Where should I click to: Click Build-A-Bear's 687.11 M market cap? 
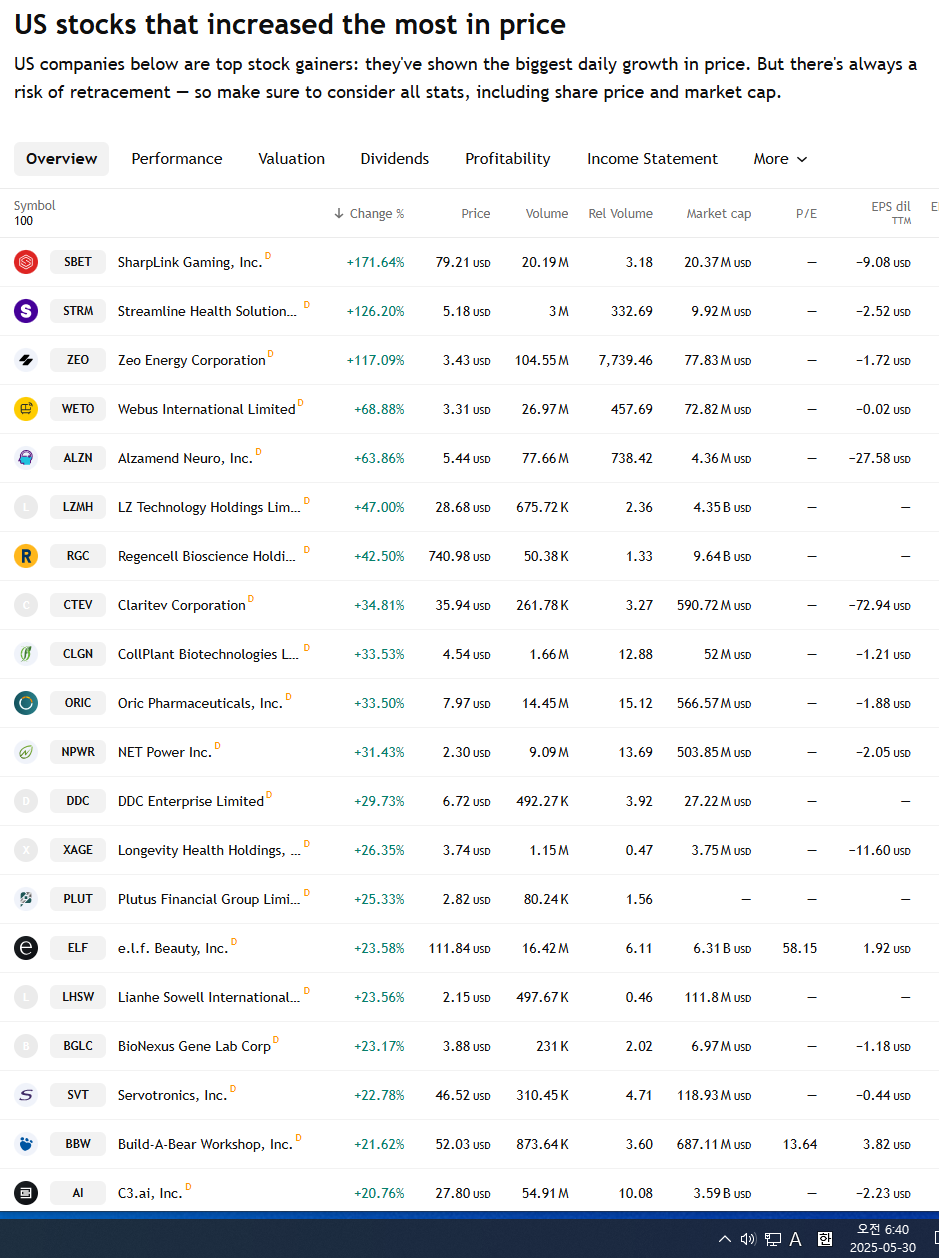coord(714,1144)
